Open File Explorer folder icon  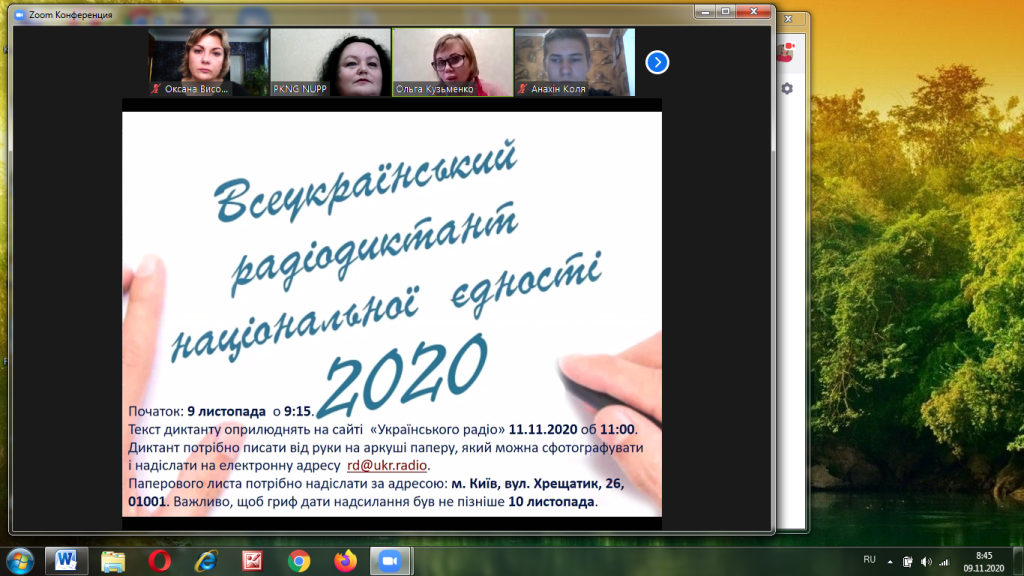point(113,561)
